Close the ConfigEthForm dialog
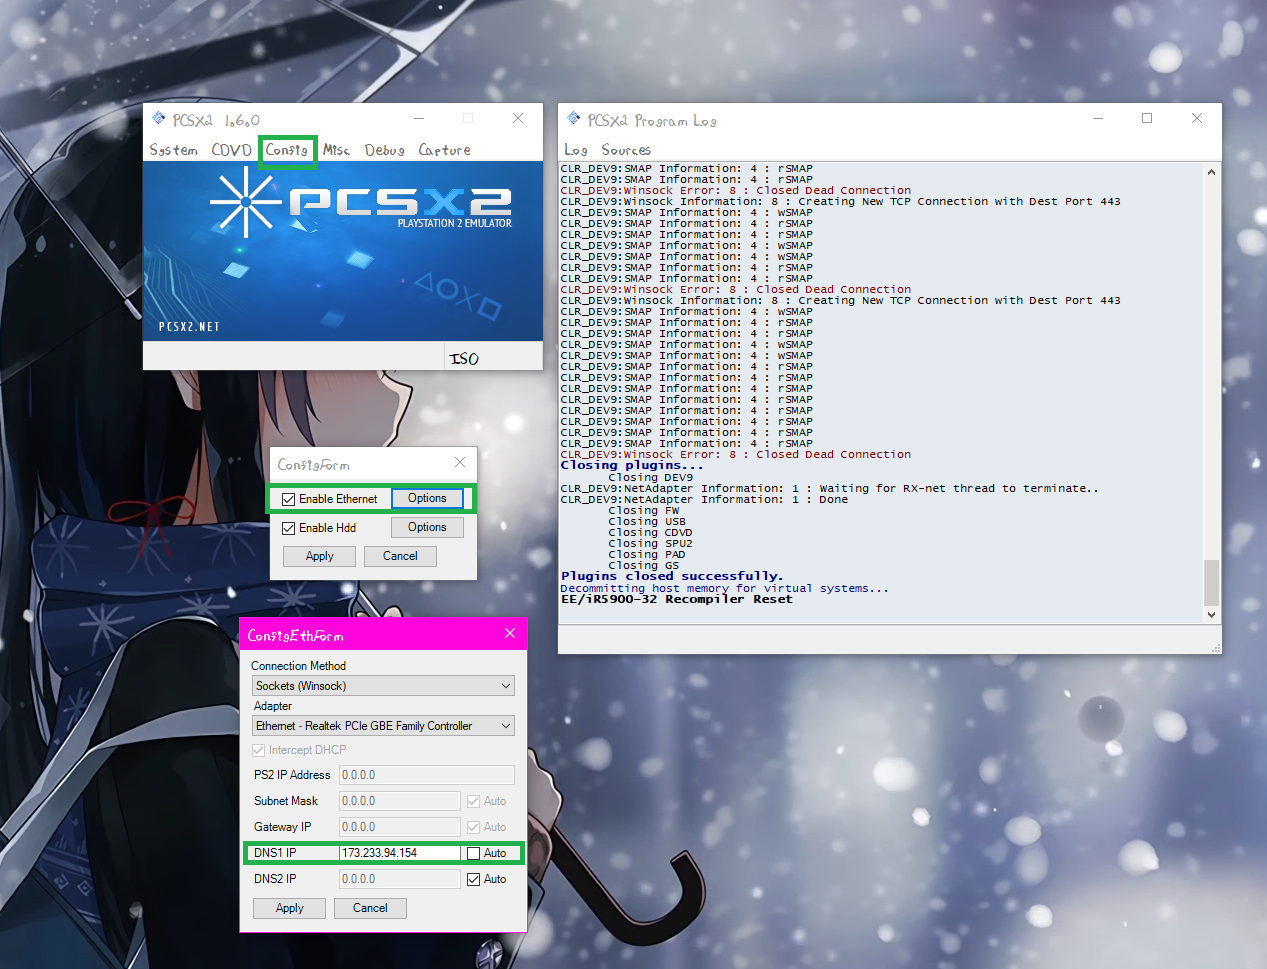The image size is (1267, 969). click(510, 634)
